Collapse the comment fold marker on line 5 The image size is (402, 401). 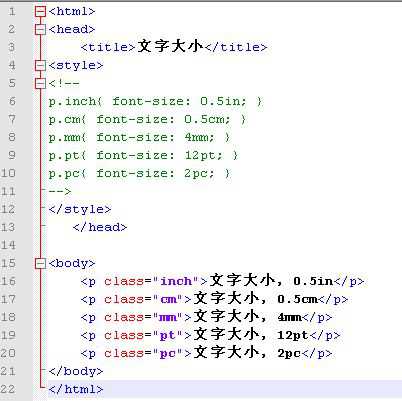(x=40, y=83)
